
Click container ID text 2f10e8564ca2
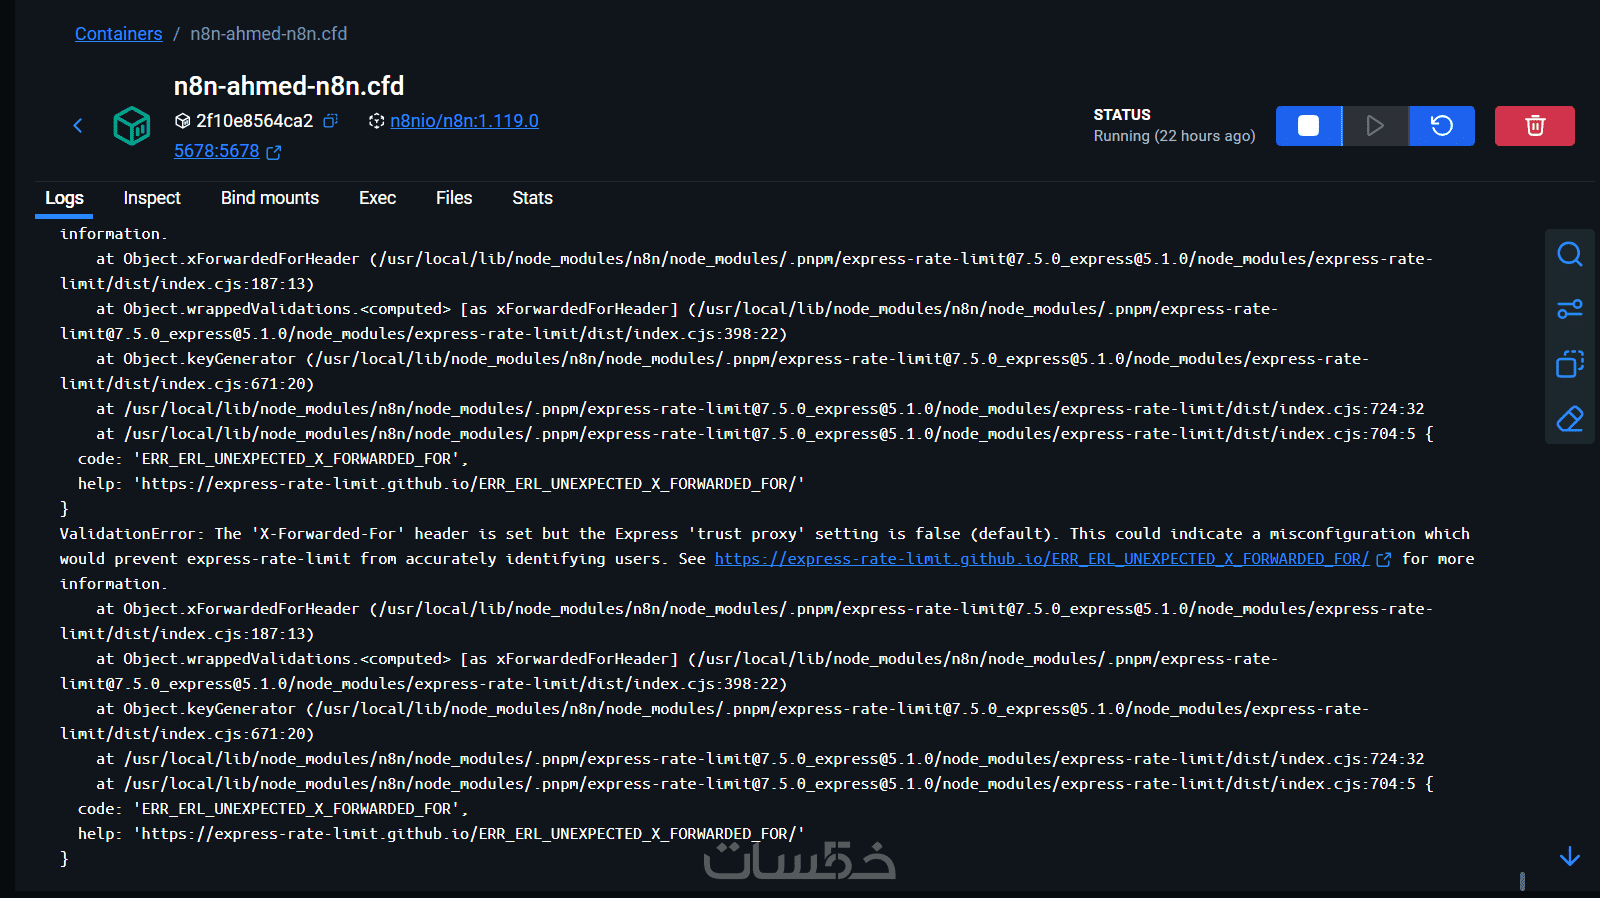[x=254, y=121]
